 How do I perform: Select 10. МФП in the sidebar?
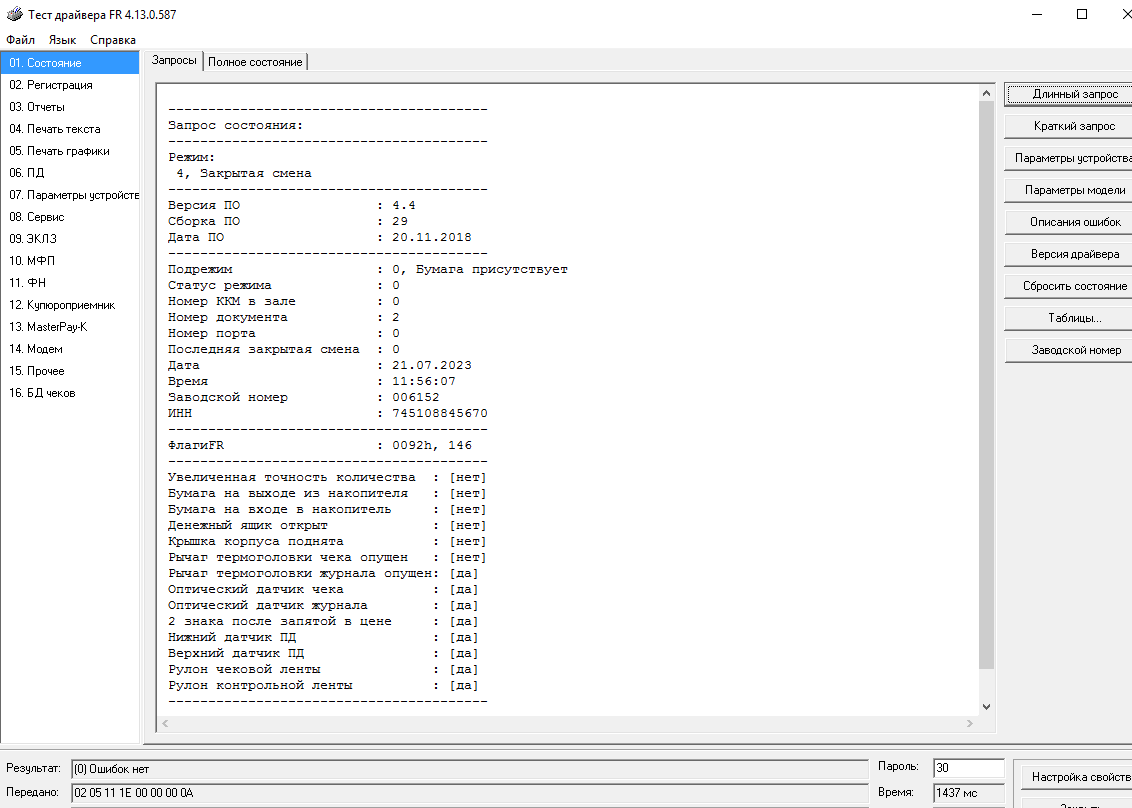click(70, 261)
